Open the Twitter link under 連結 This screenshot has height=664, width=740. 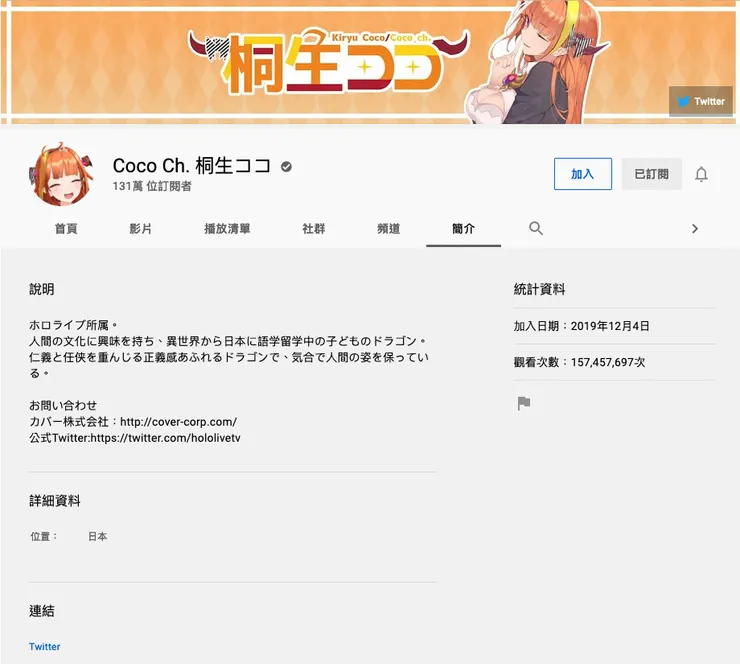point(44,647)
